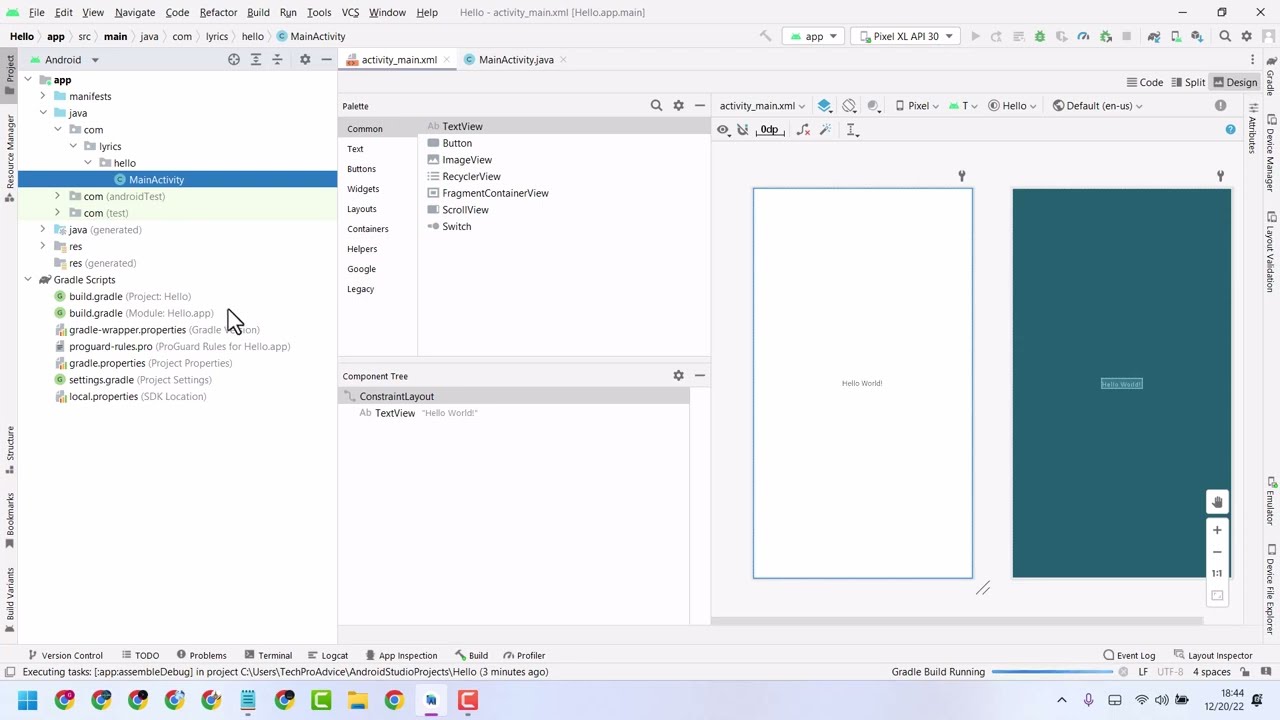Select design surface layers icon

pos(825,105)
